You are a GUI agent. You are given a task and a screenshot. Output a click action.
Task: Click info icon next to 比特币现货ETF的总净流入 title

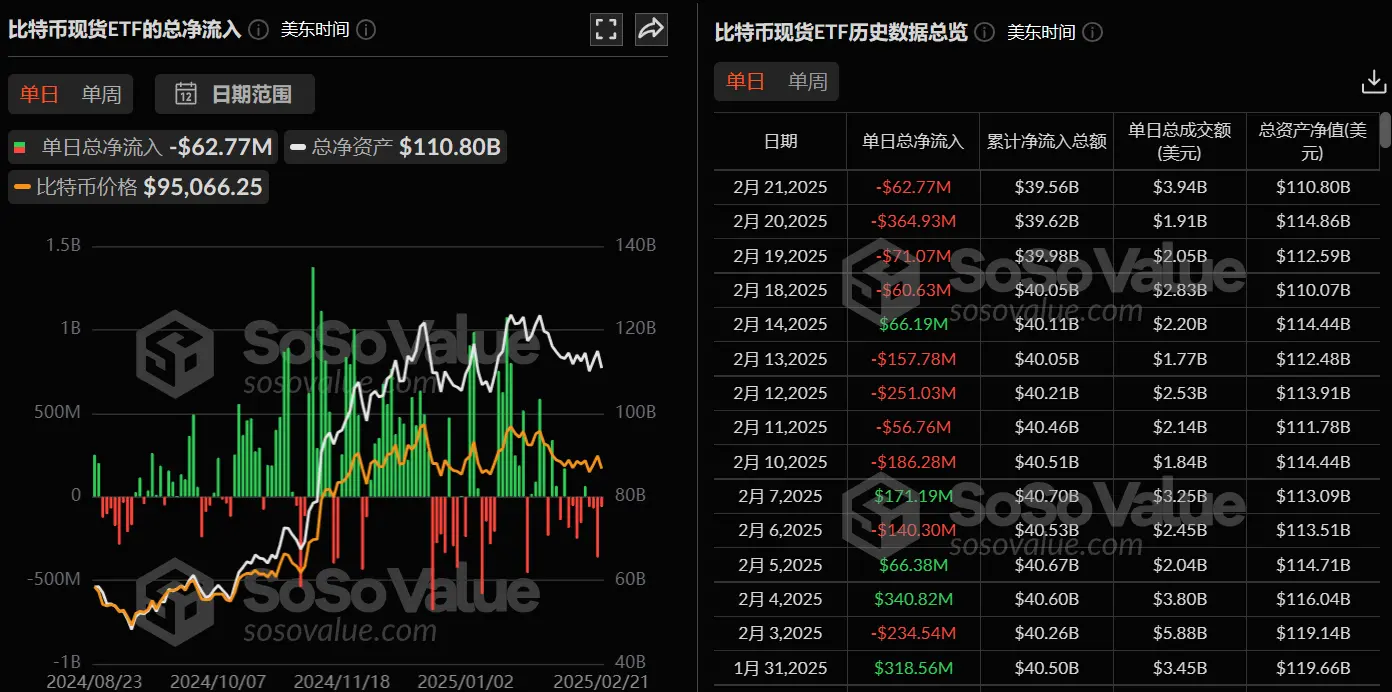(x=258, y=30)
